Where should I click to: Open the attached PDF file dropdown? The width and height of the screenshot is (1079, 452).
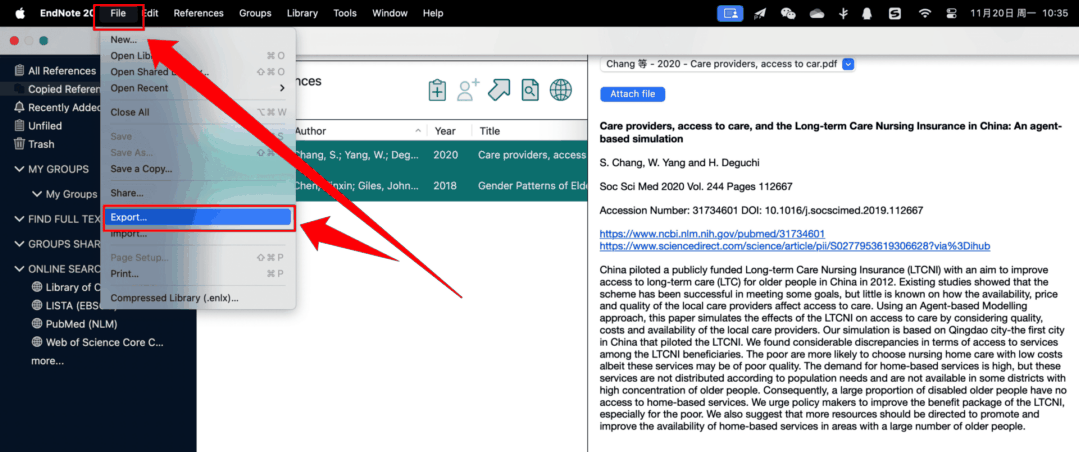click(848, 64)
